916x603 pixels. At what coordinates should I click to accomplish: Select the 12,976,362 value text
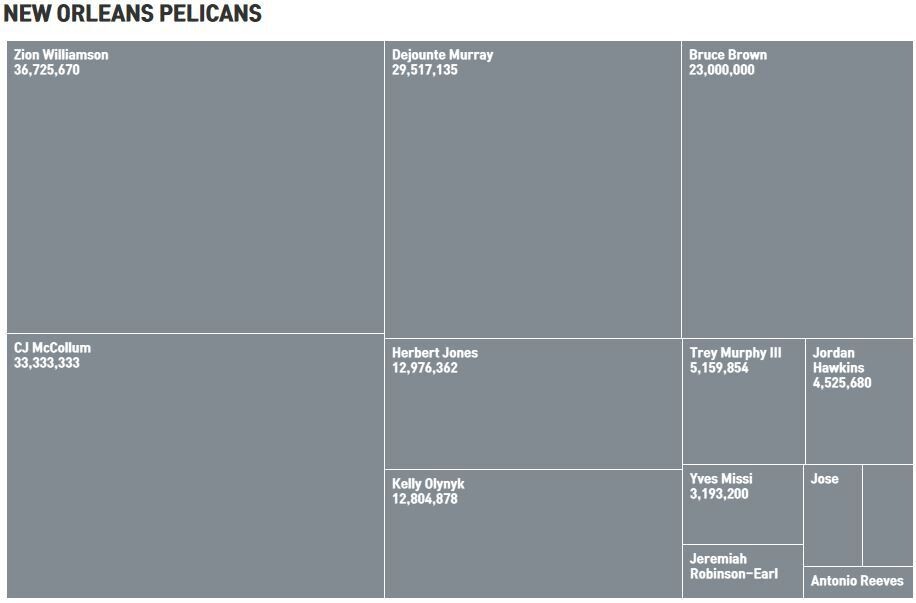425,368
